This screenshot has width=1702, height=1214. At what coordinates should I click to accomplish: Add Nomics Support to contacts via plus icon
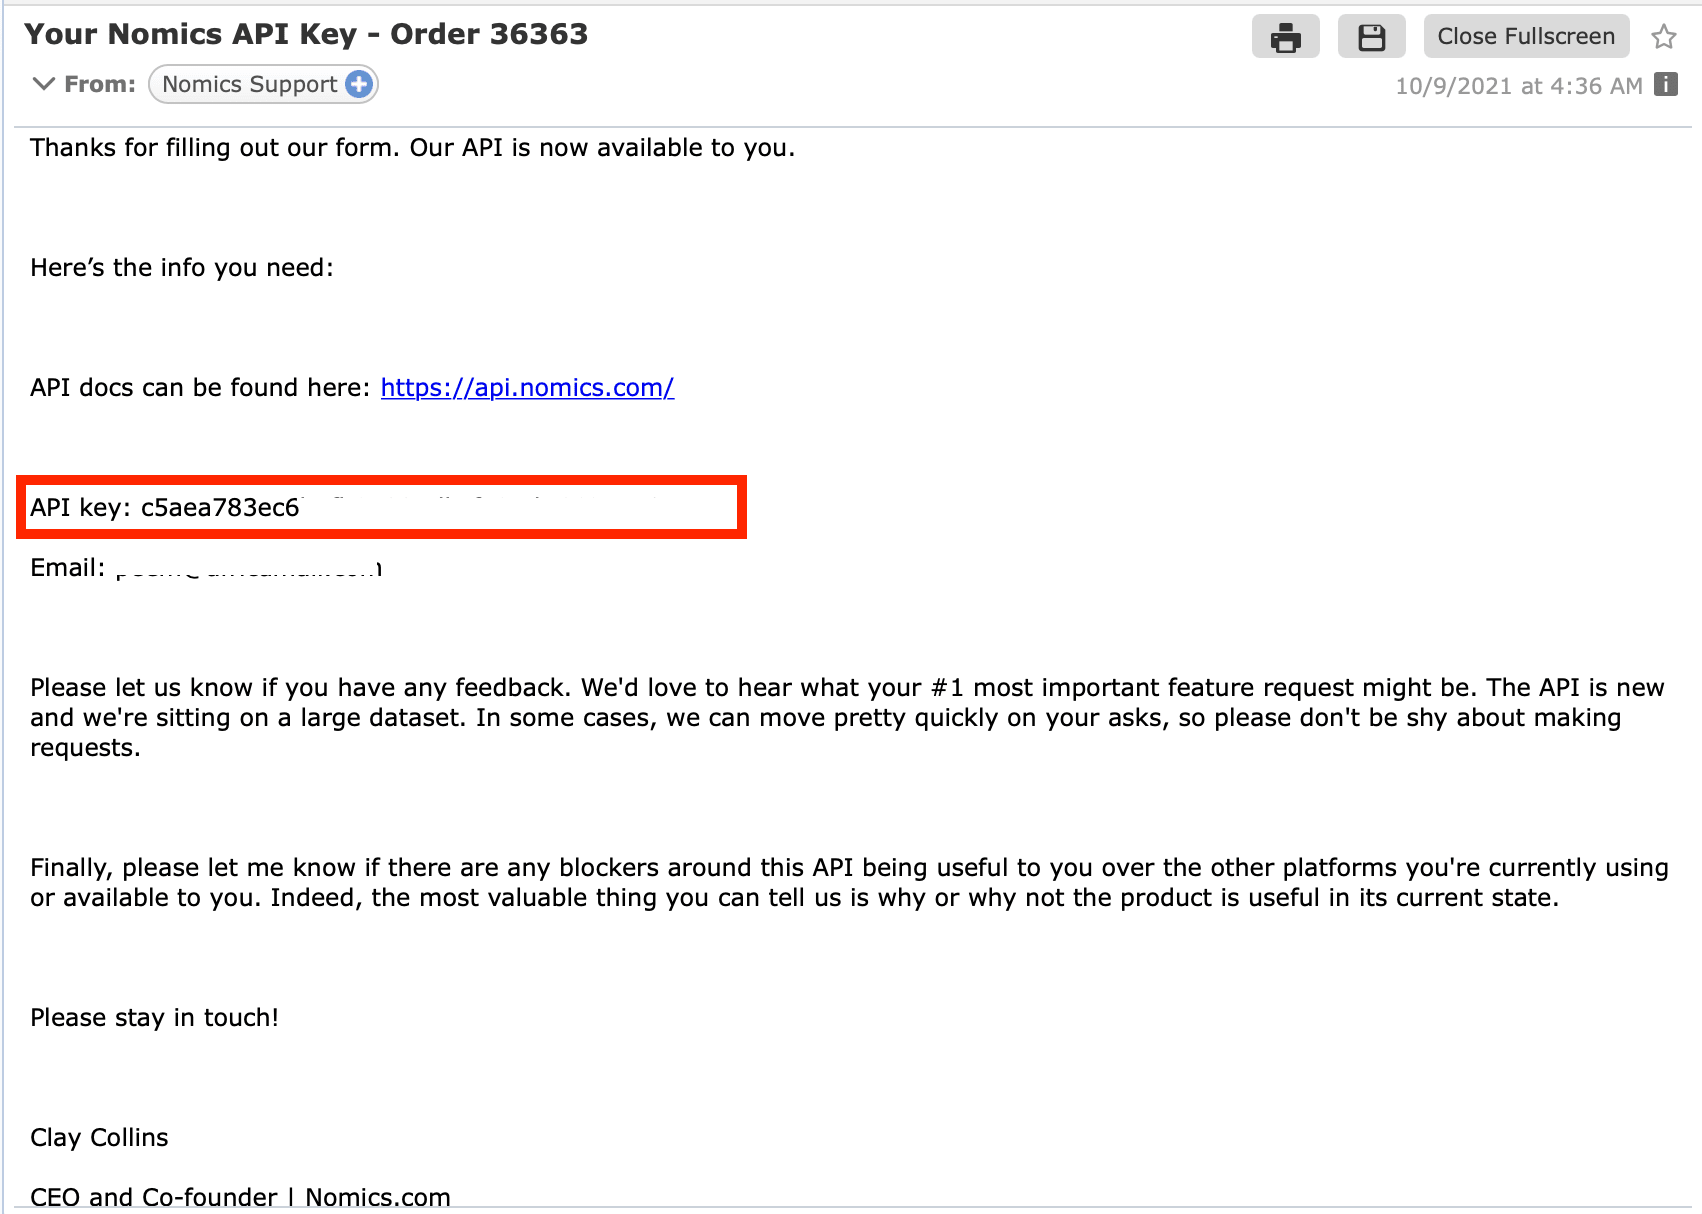(x=359, y=84)
